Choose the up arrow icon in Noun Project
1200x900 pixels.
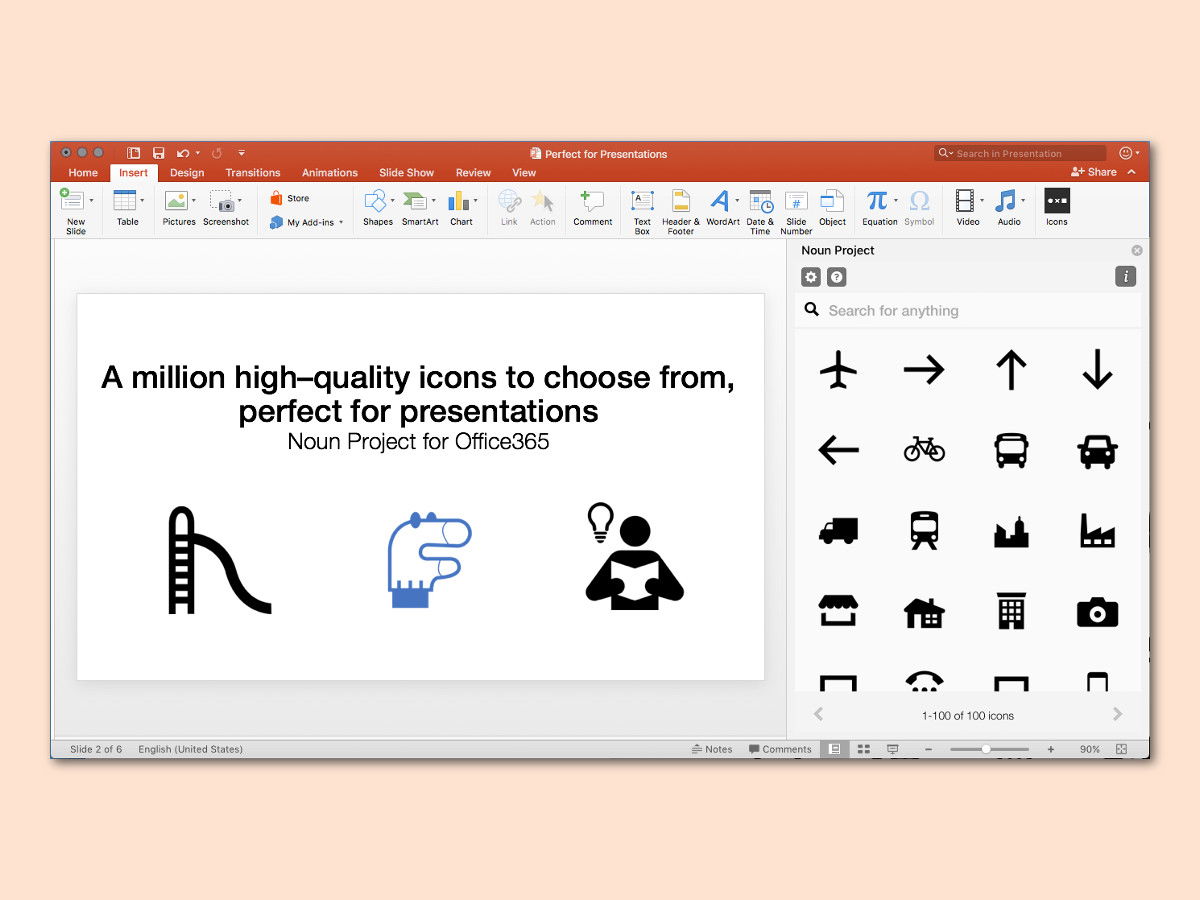[x=1011, y=371]
